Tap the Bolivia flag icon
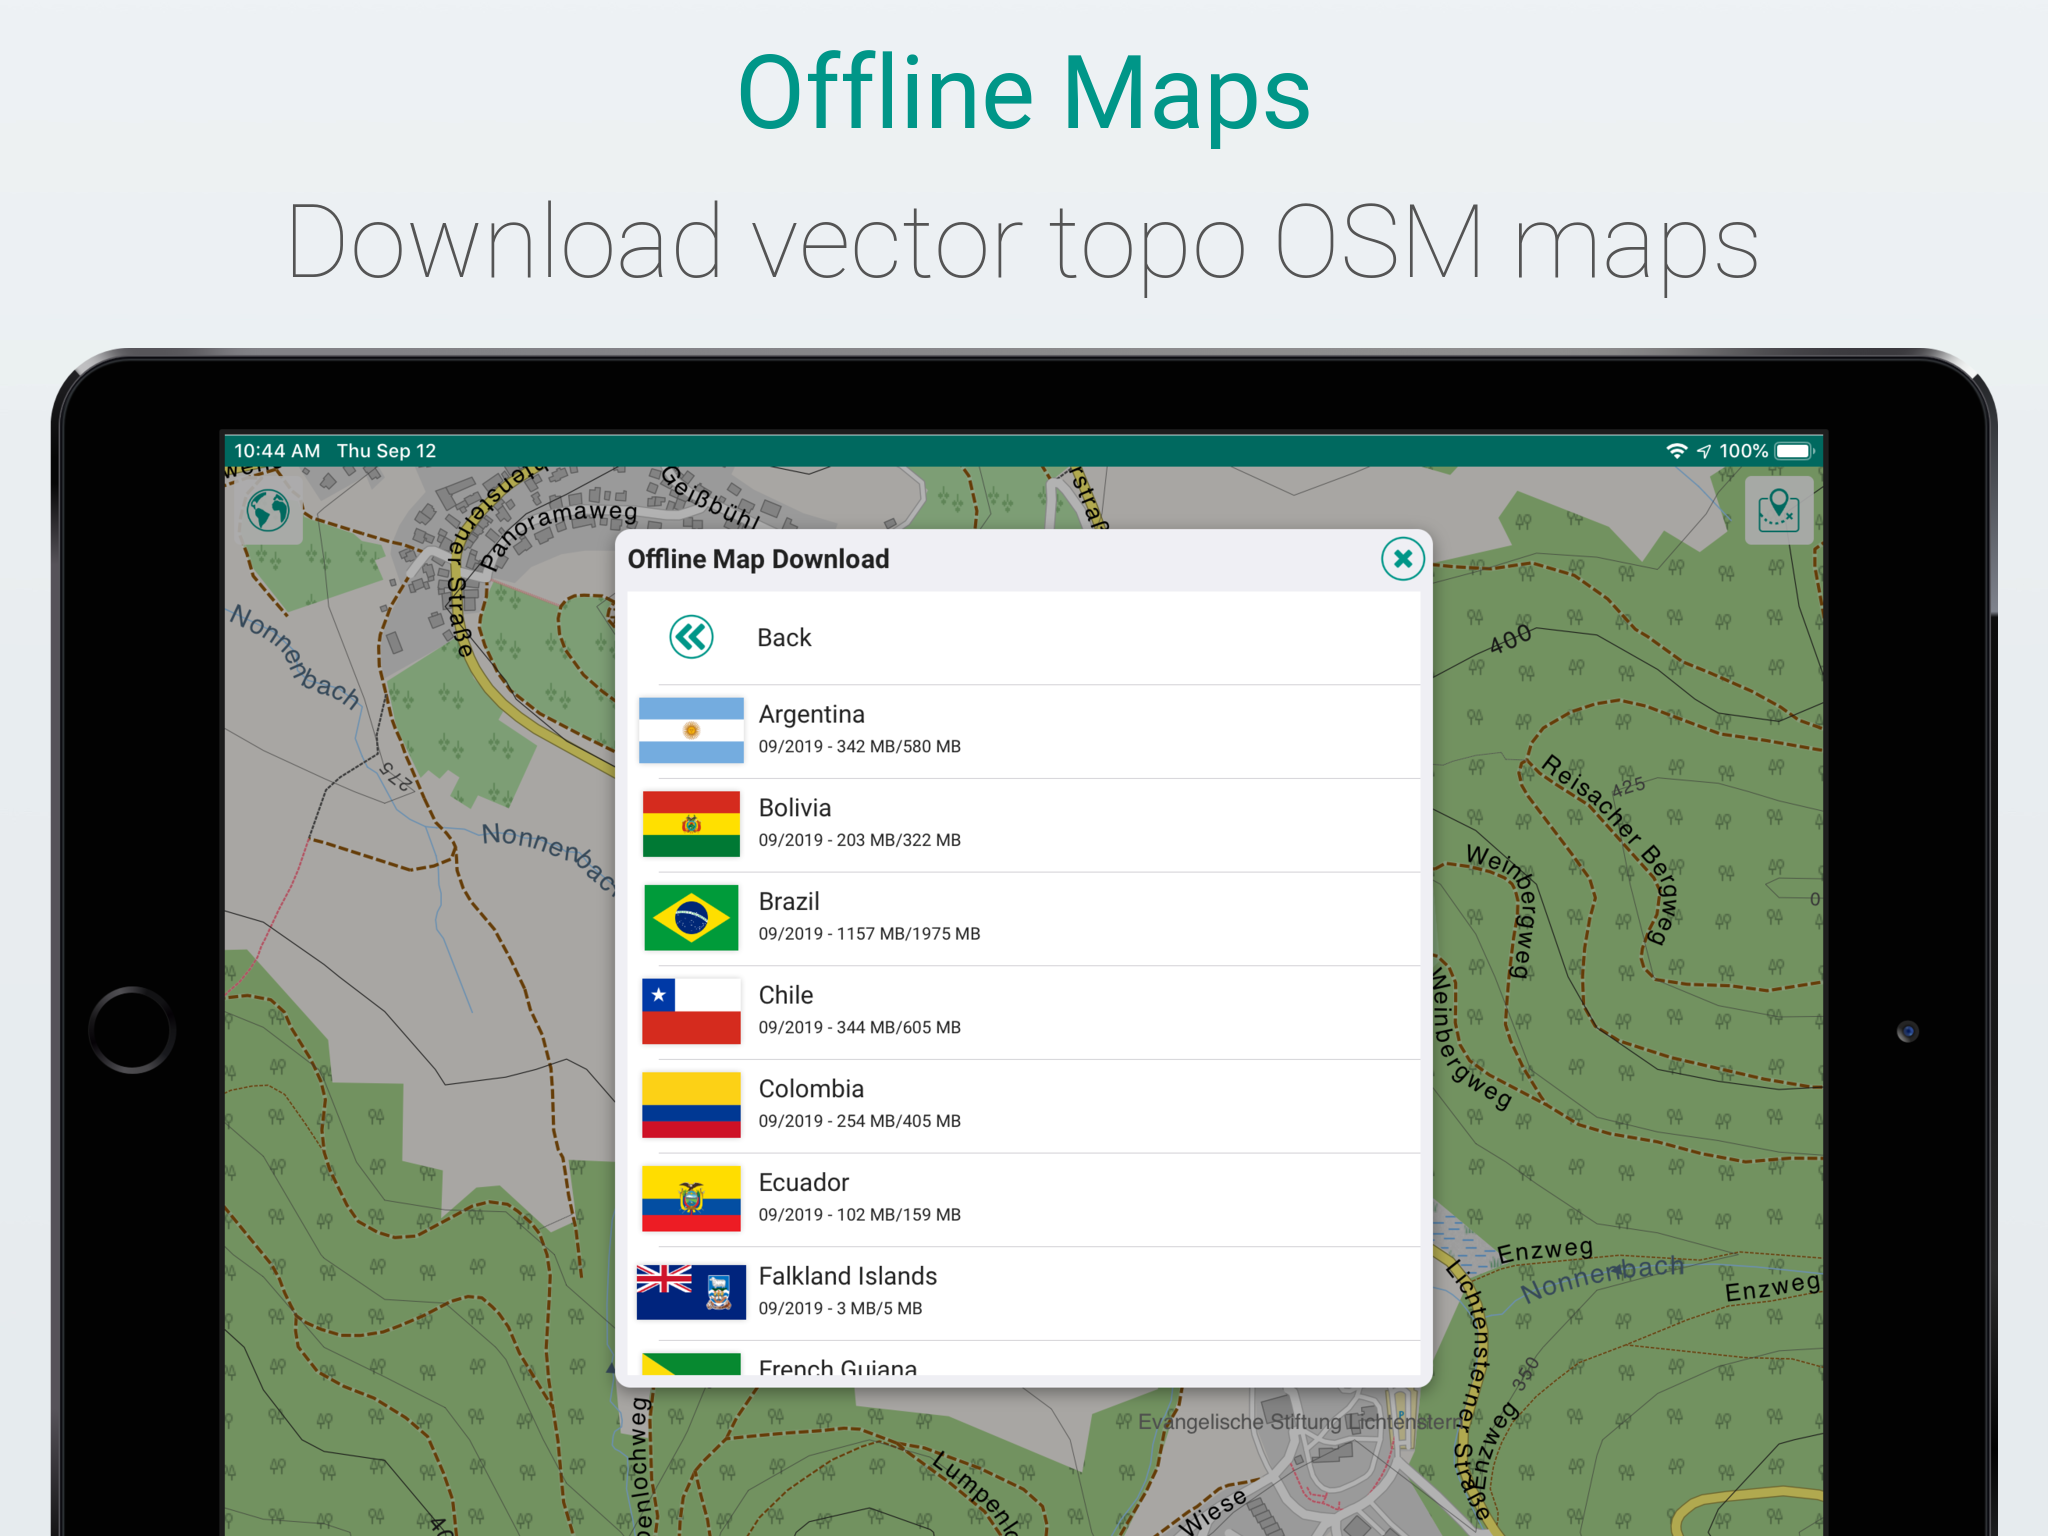 coord(691,824)
